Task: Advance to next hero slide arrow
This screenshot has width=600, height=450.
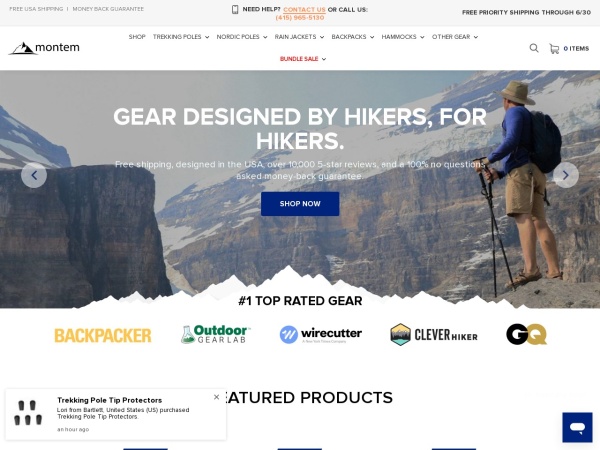Action: 566,175
